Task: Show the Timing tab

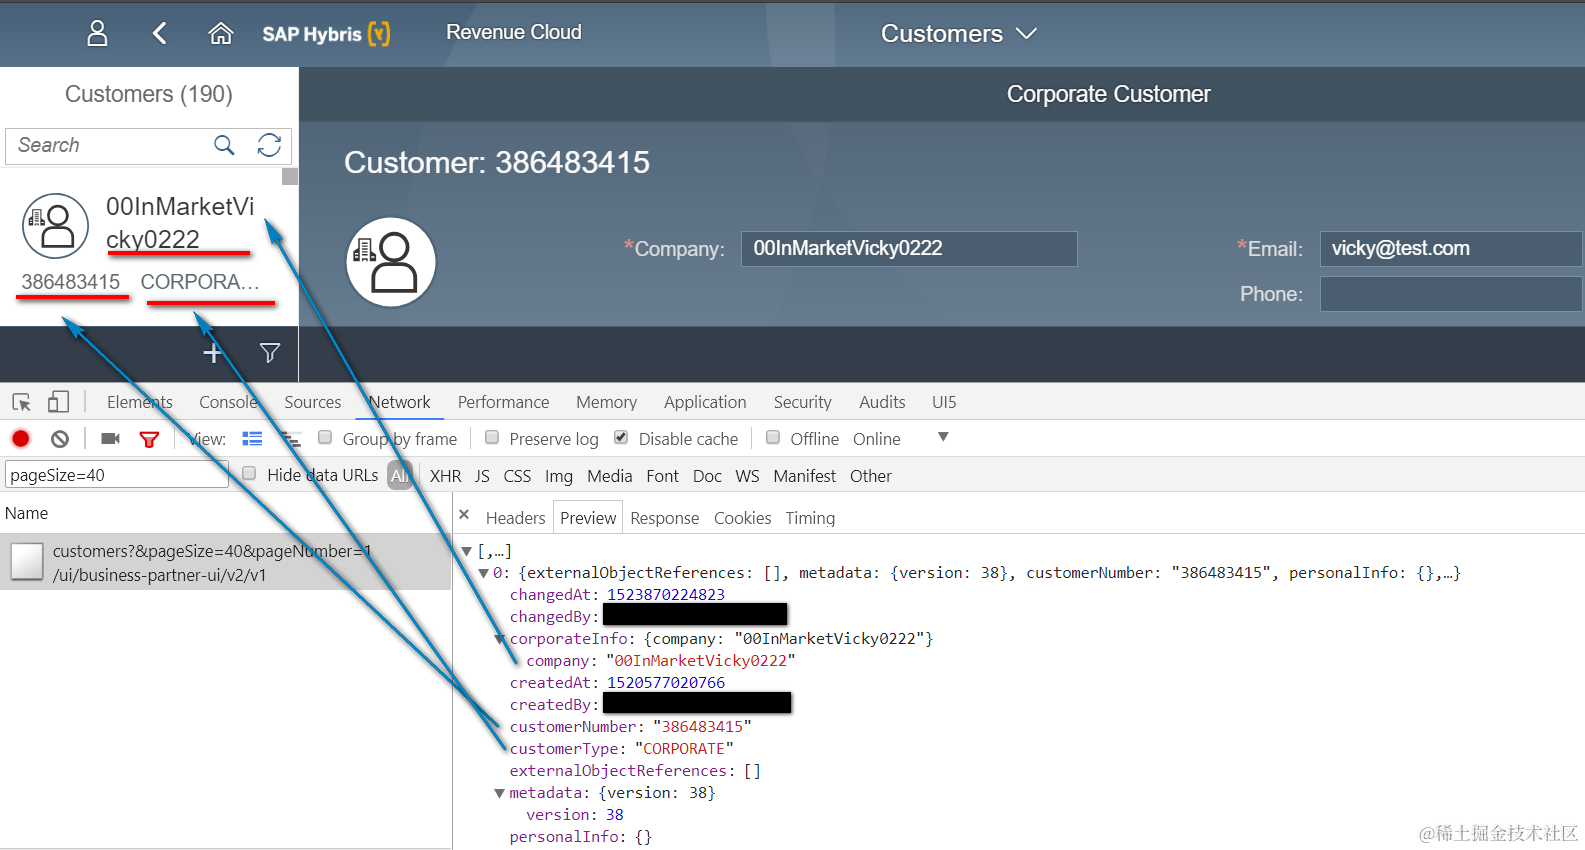Action: pos(810,518)
